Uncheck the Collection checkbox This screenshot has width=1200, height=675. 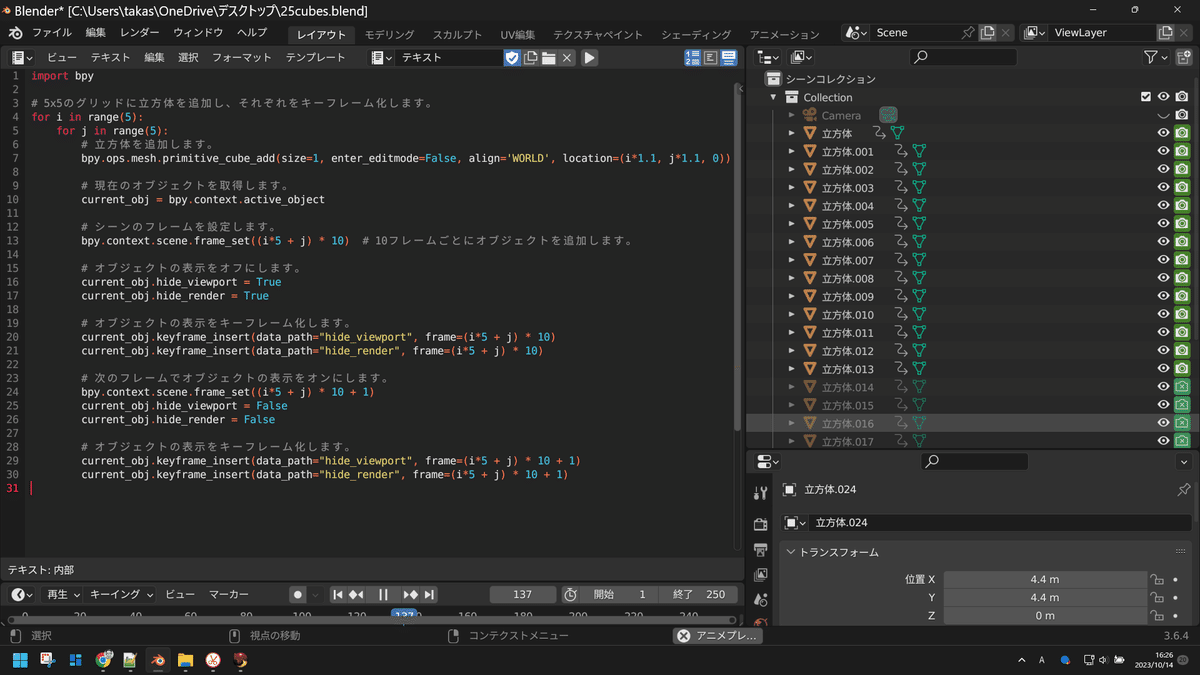point(1145,97)
